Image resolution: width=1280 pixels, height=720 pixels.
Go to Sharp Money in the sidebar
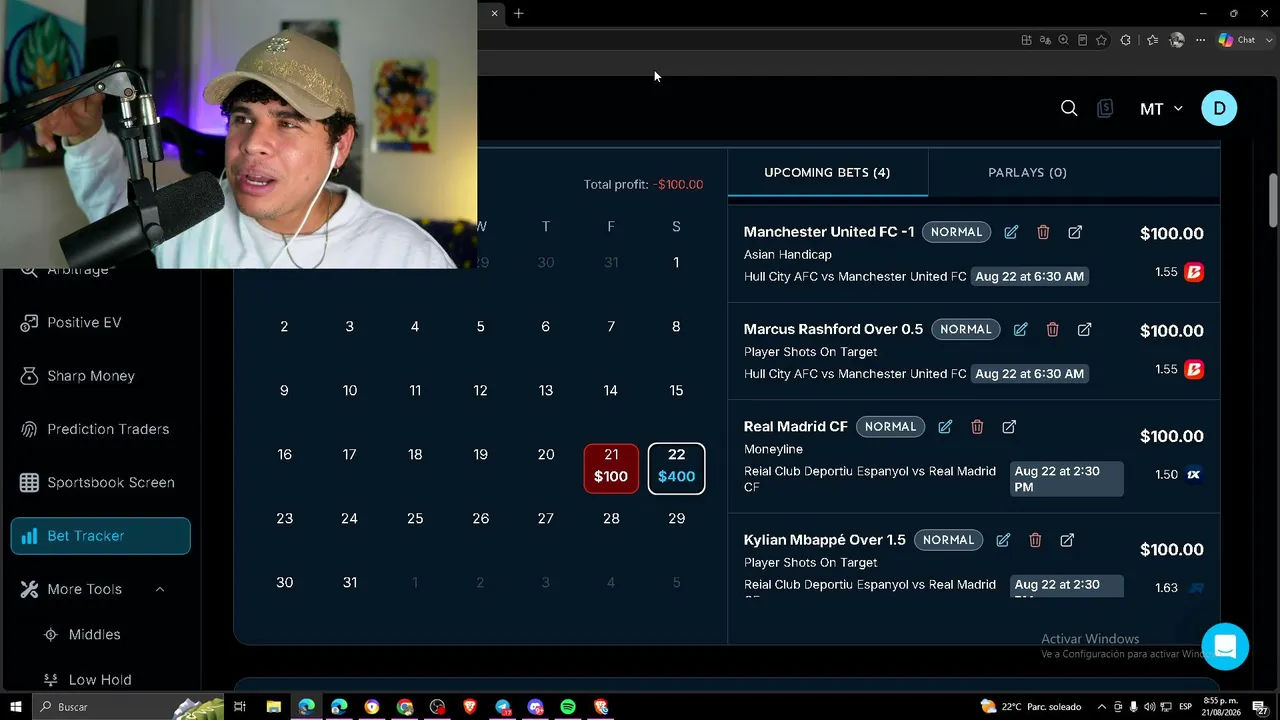[x=100, y=376]
